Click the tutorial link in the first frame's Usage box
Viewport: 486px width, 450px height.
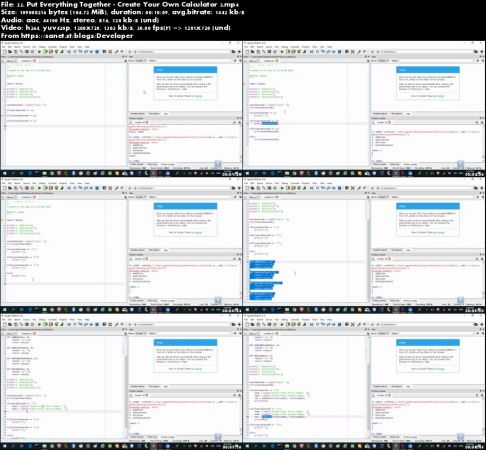[x=198, y=96]
